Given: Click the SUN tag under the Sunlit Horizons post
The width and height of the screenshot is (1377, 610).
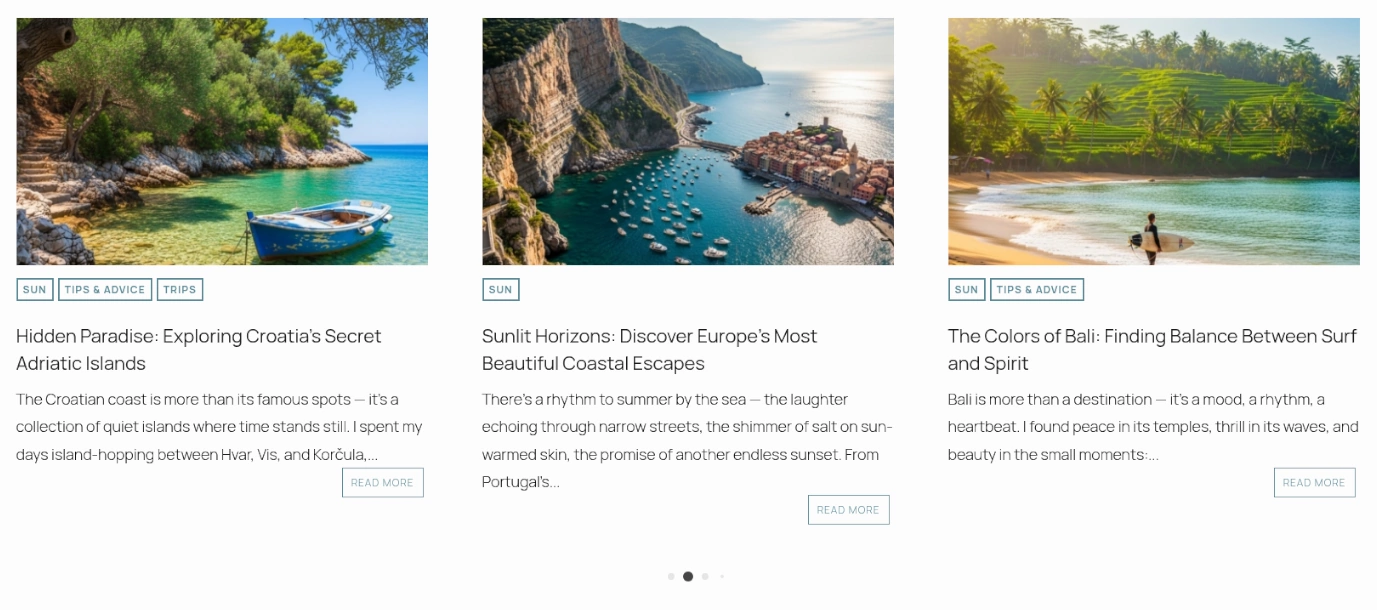Looking at the screenshot, I should [x=500, y=290].
